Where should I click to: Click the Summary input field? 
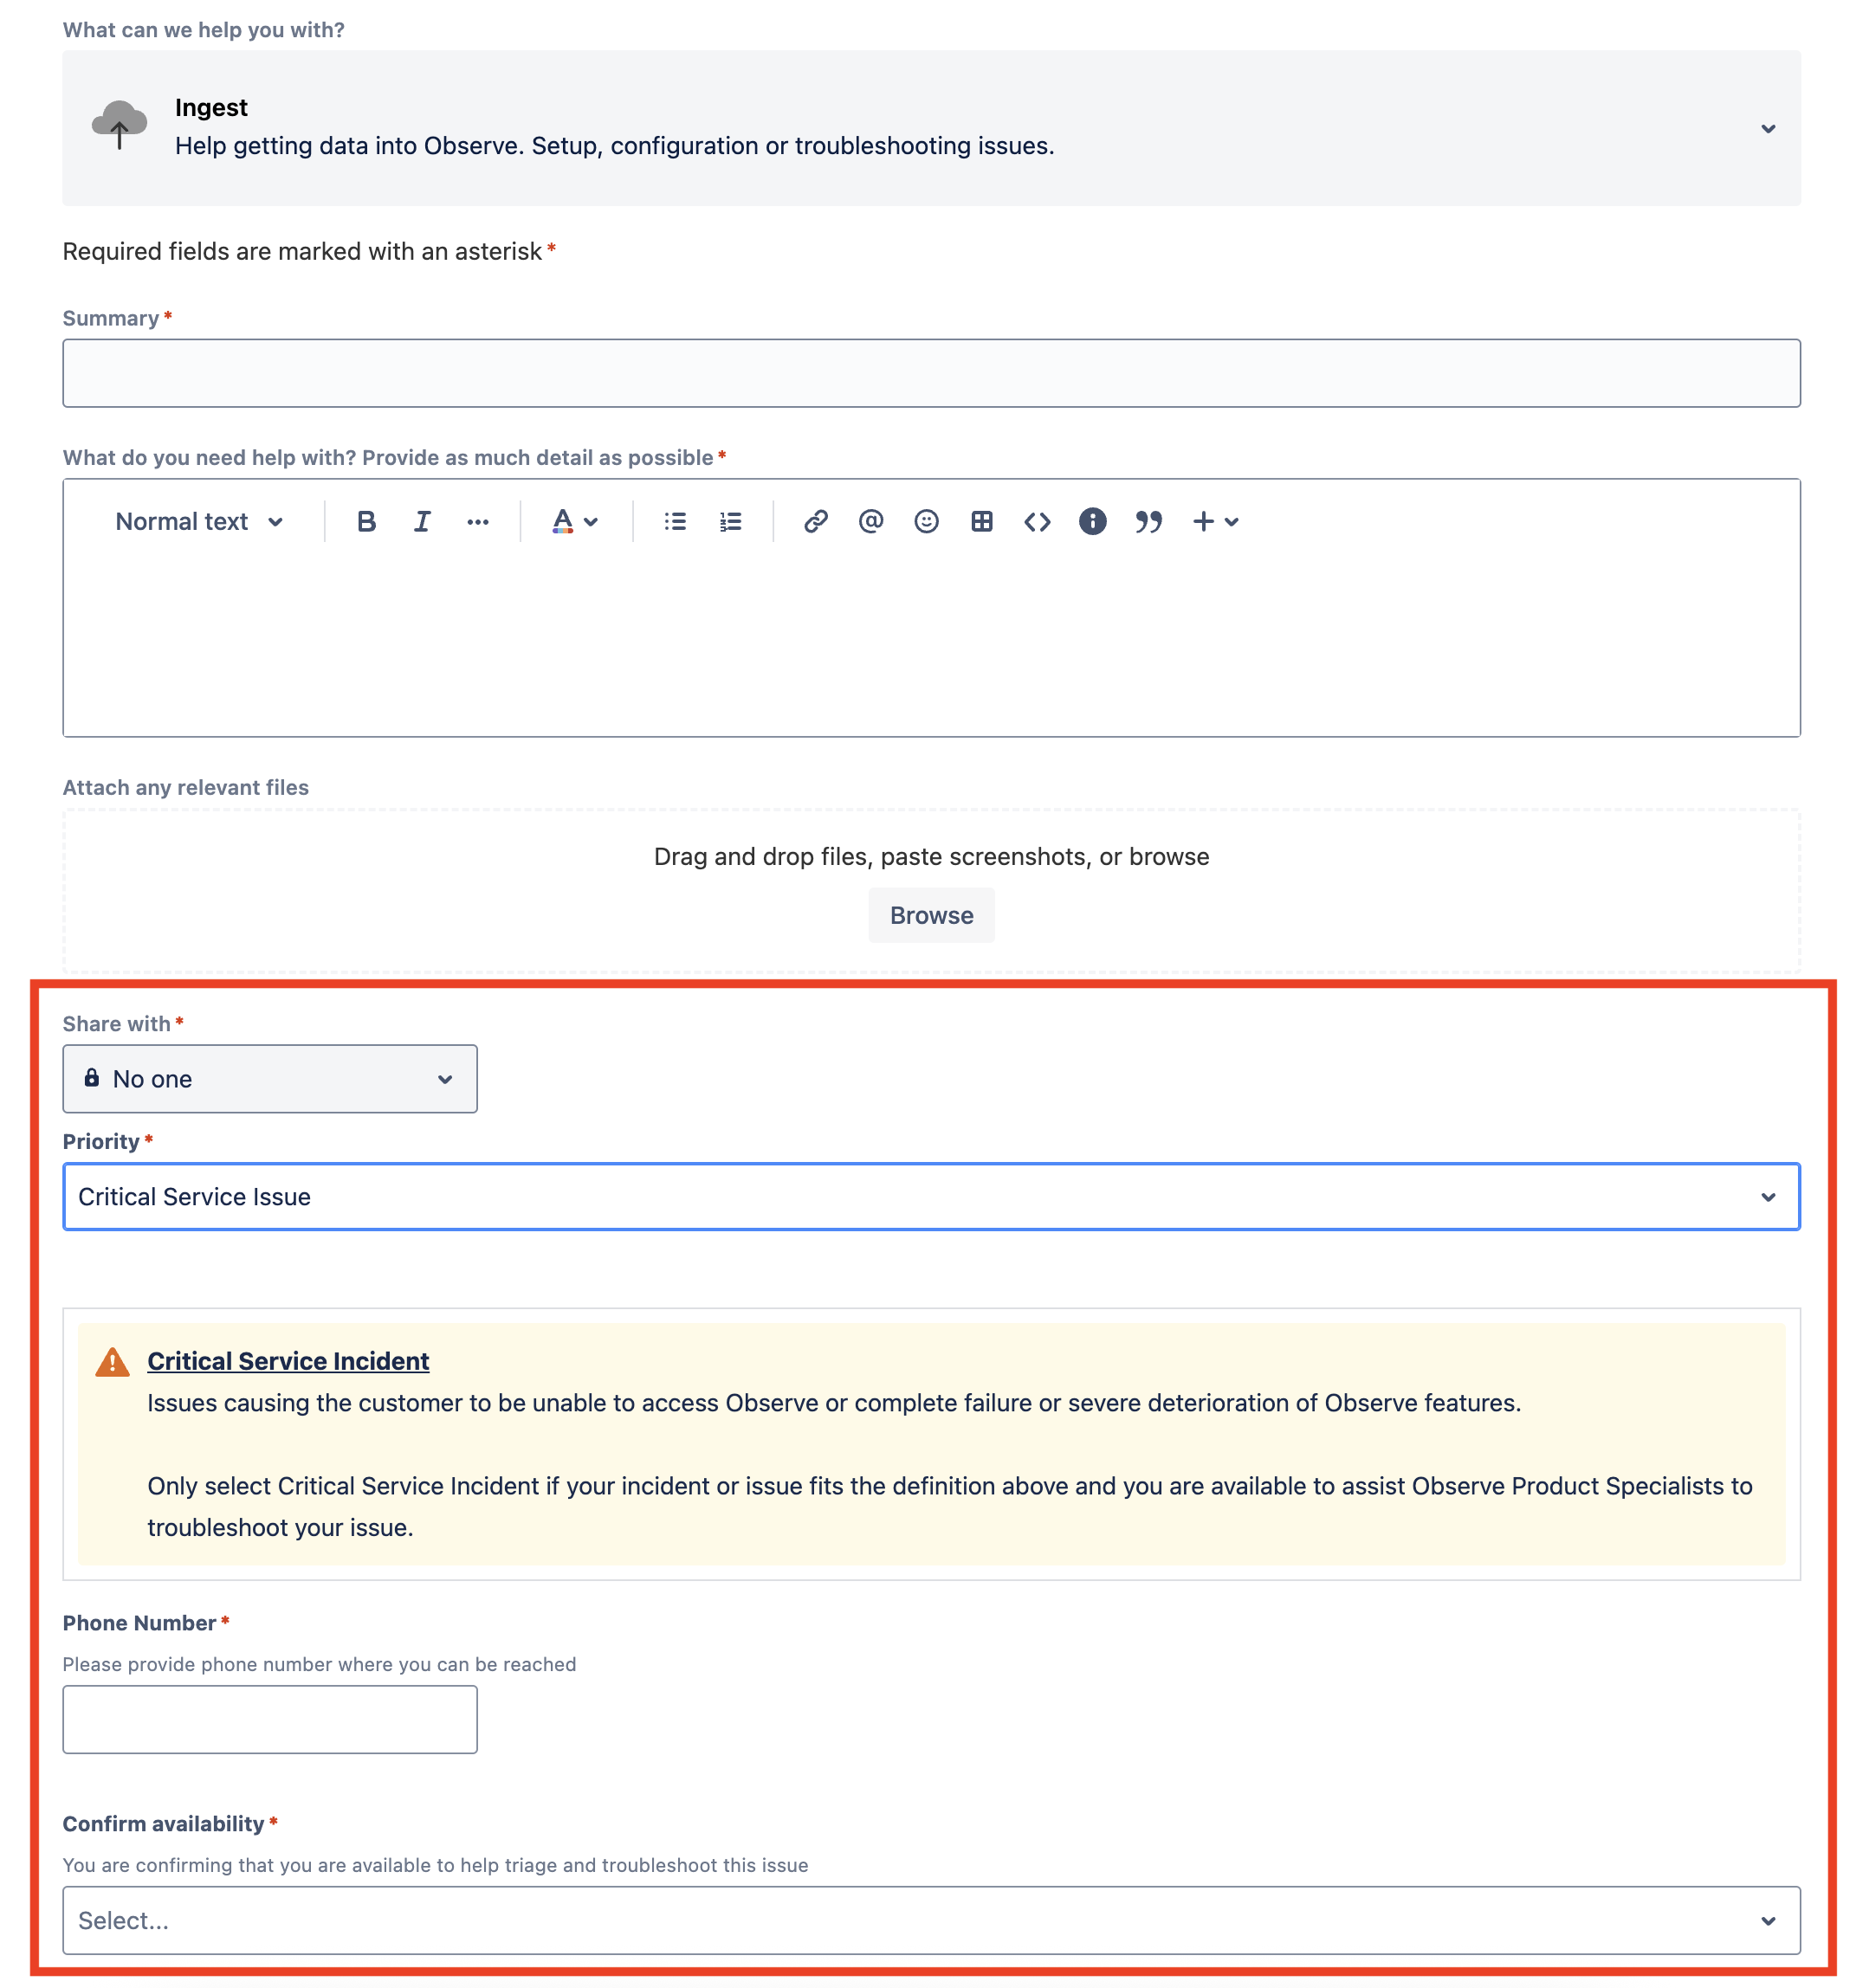[931, 373]
